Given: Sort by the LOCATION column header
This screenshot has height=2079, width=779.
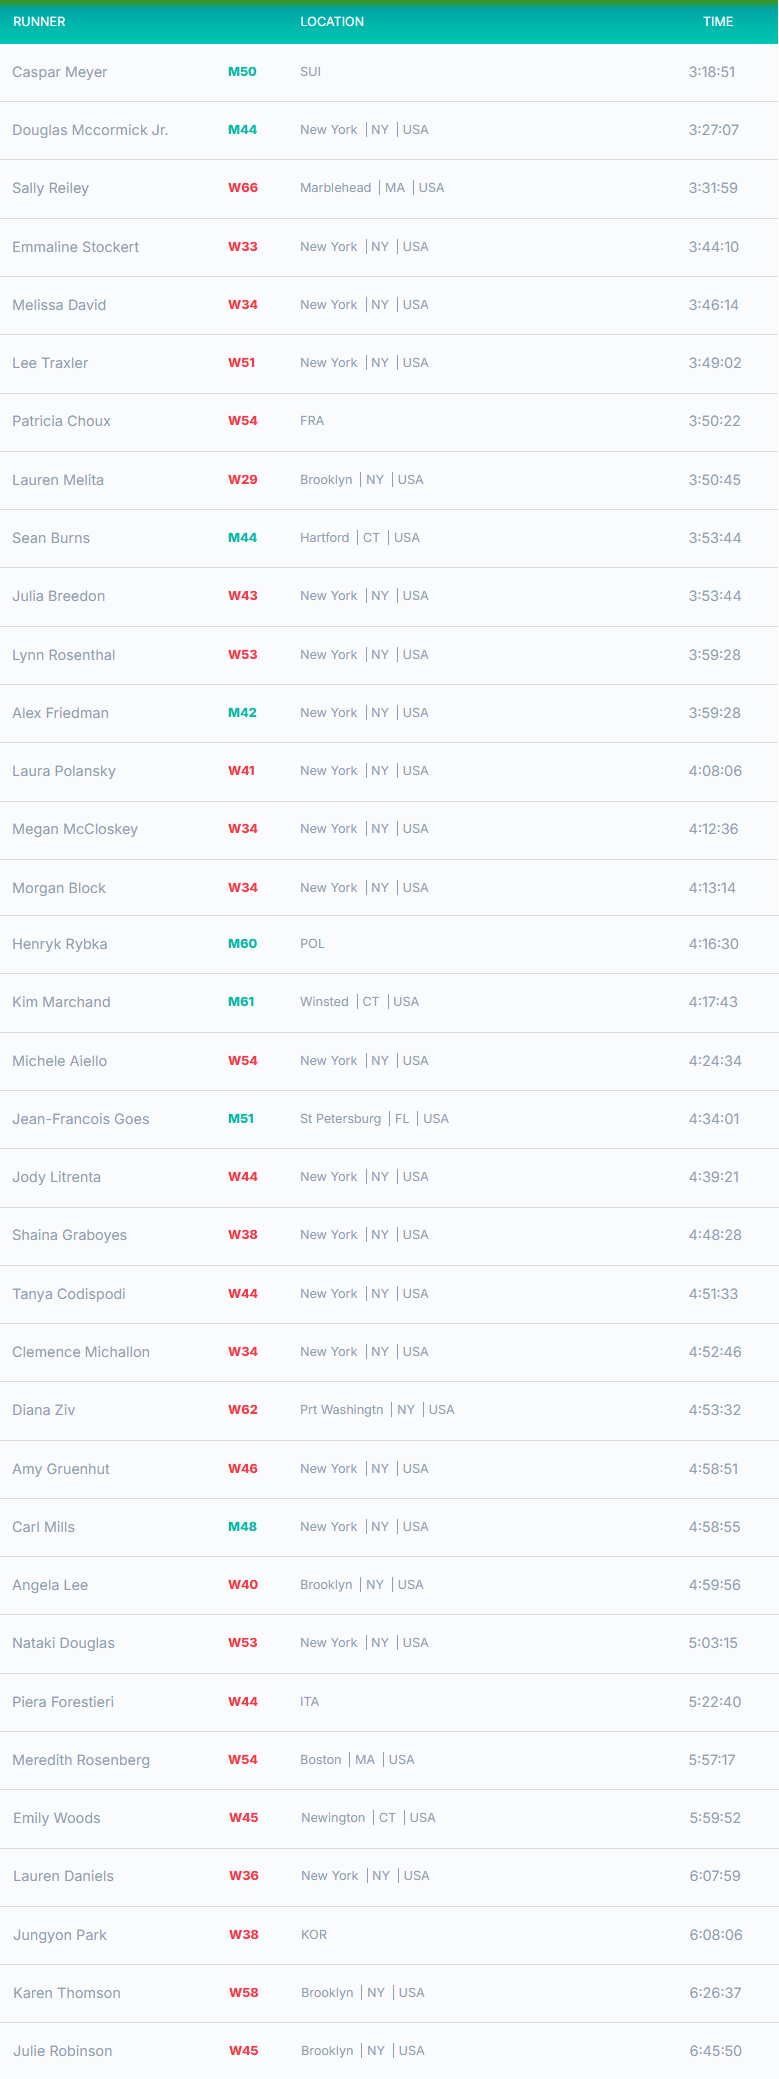Looking at the screenshot, I should 332,21.
